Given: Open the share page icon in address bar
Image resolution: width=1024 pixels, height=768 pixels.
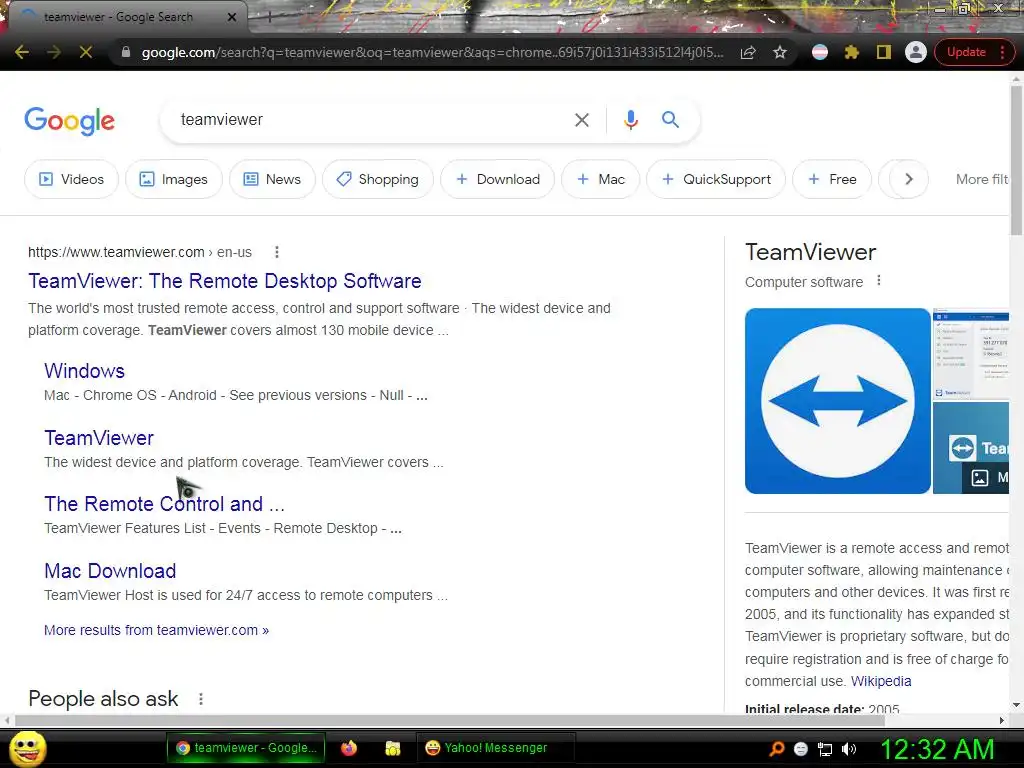Looking at the screenshot, I should [x=748, y=52].
